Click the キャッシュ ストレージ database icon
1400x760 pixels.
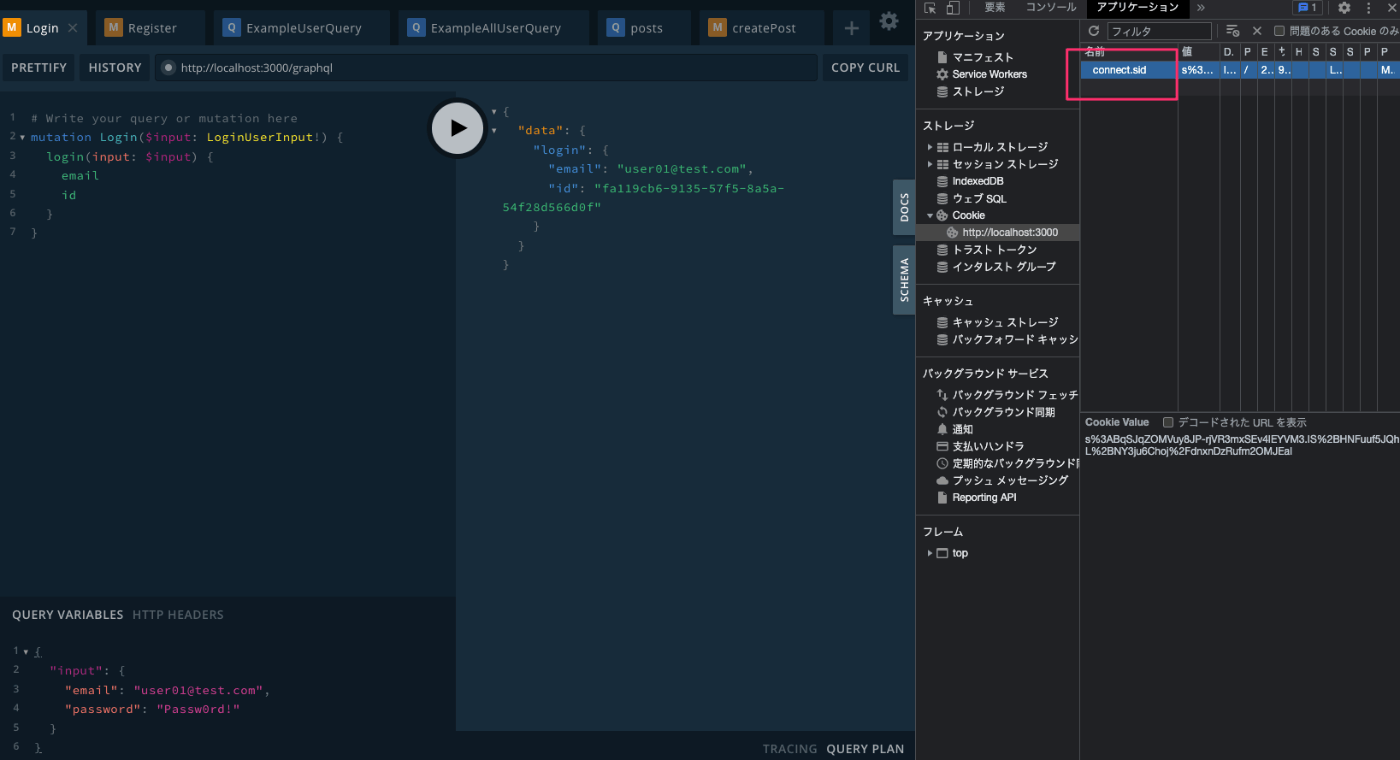[x=942, y=322]
